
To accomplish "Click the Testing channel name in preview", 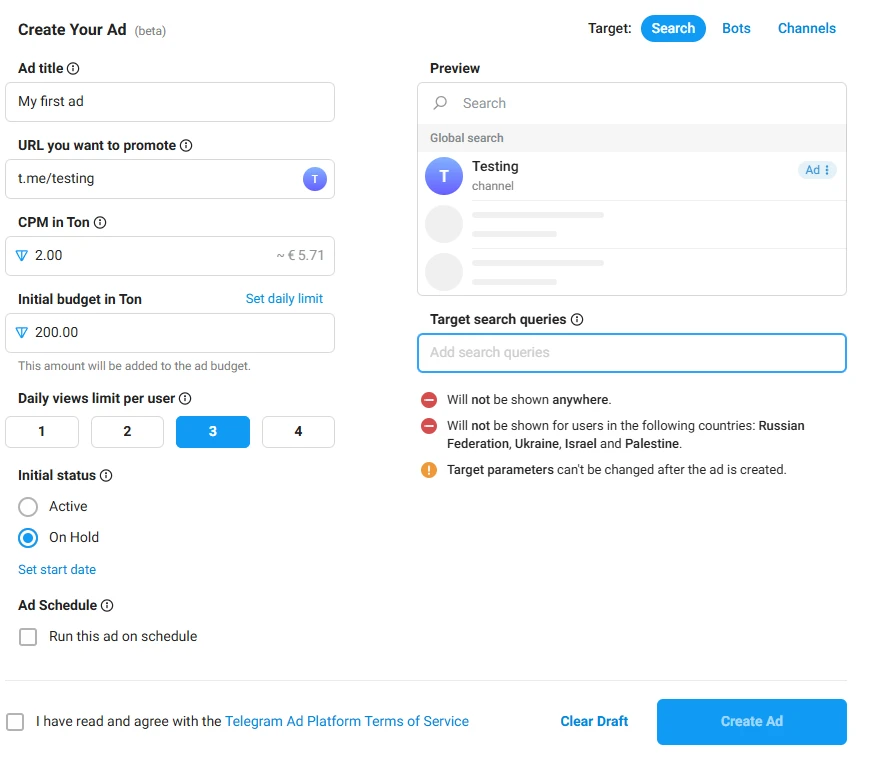I will pos(495,167).
